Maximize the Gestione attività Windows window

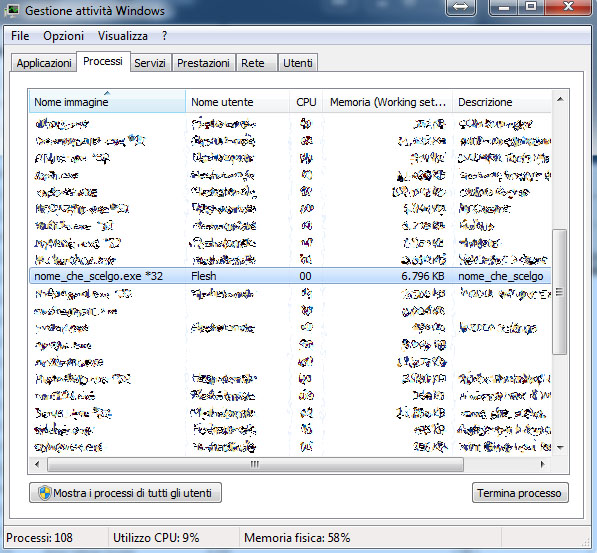pyautogui.click(x=531, y=7)
